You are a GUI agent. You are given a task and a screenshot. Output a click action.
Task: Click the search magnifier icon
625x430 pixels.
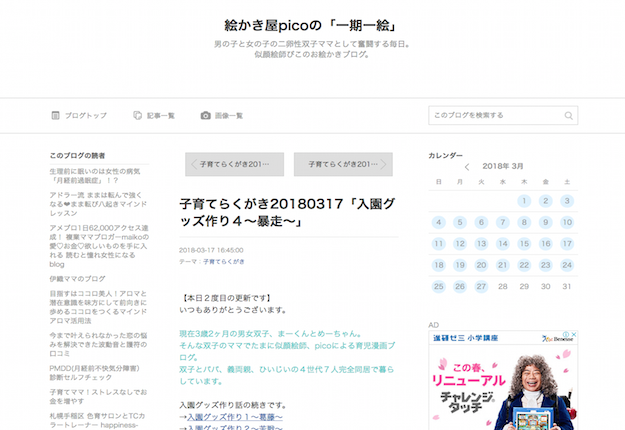[x=568, y=116]
